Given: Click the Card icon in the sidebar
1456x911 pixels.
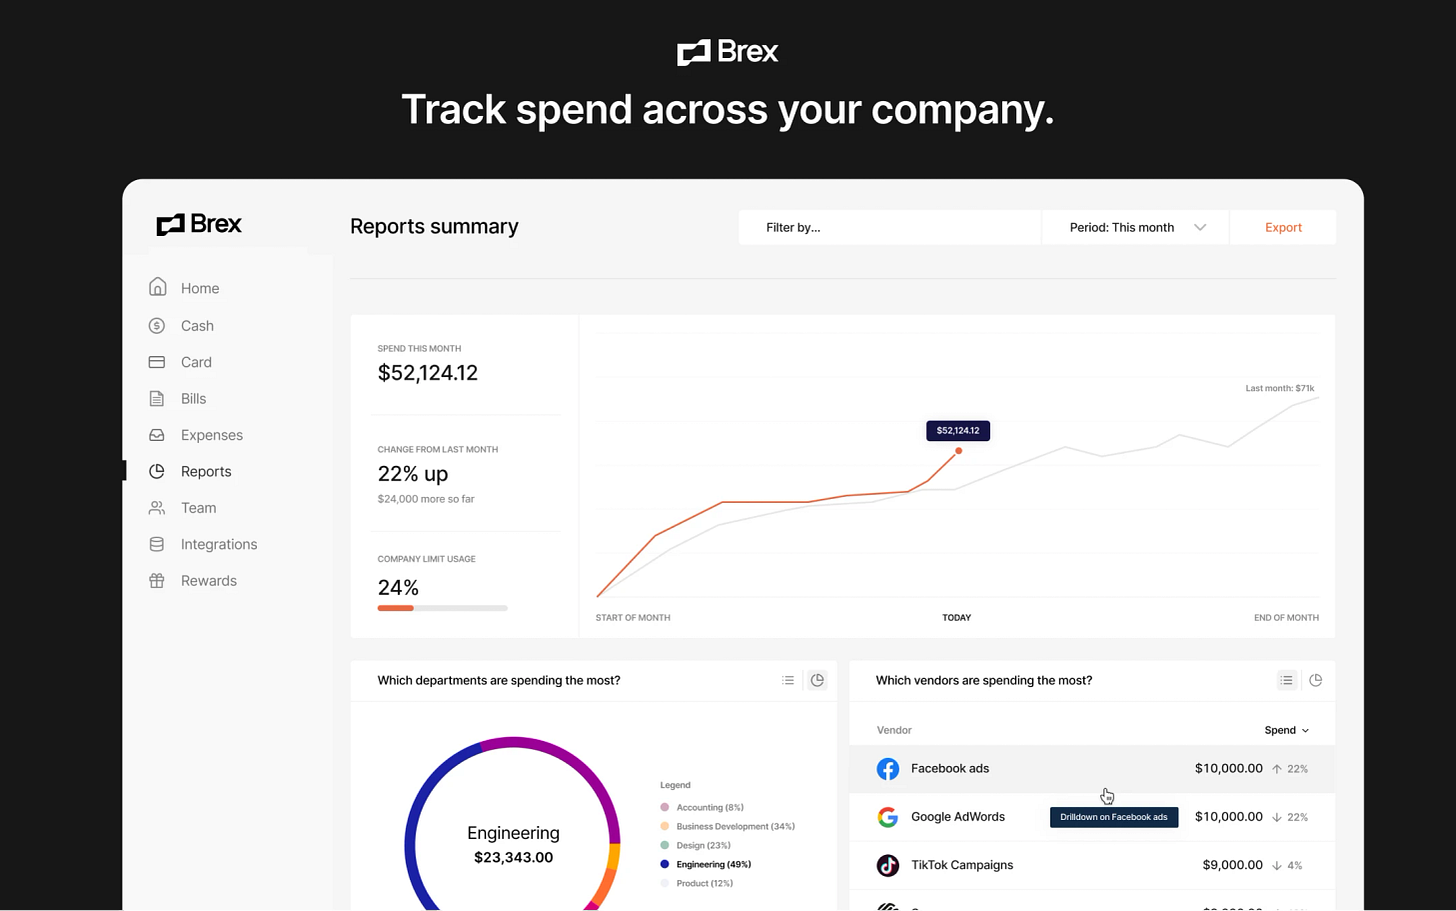Looking at the screenshot, I should tap(158, 362).
